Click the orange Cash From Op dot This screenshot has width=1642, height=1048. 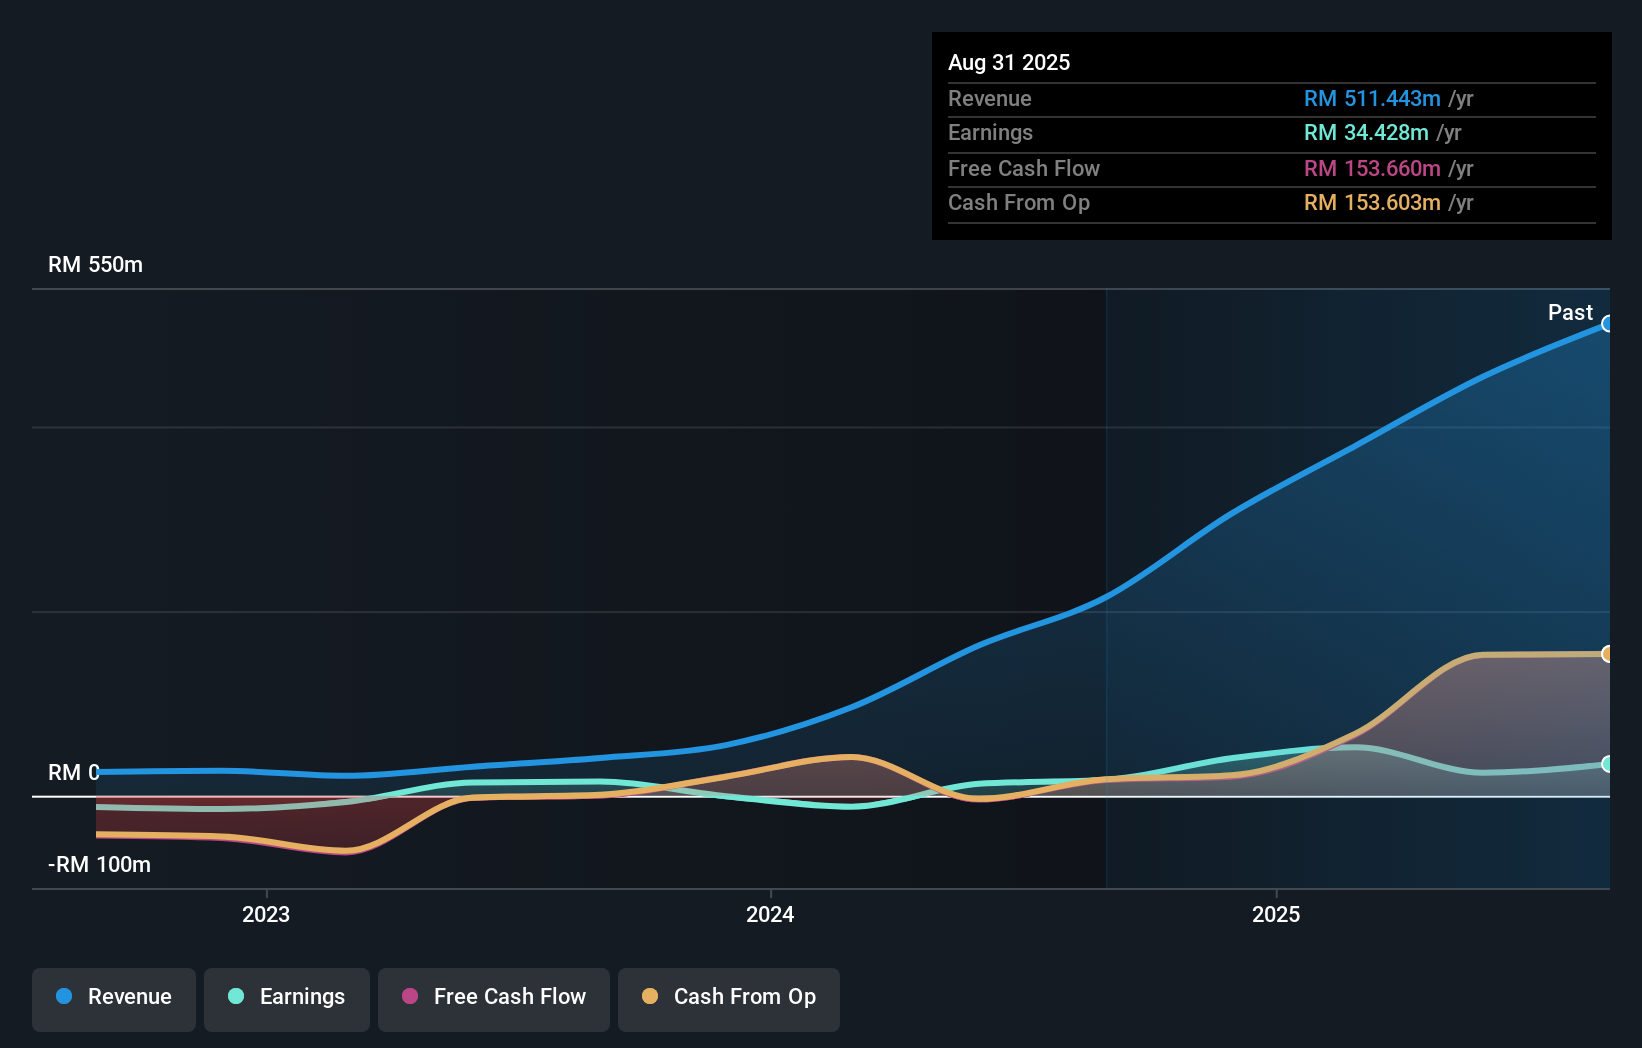[x=650, y=996]
